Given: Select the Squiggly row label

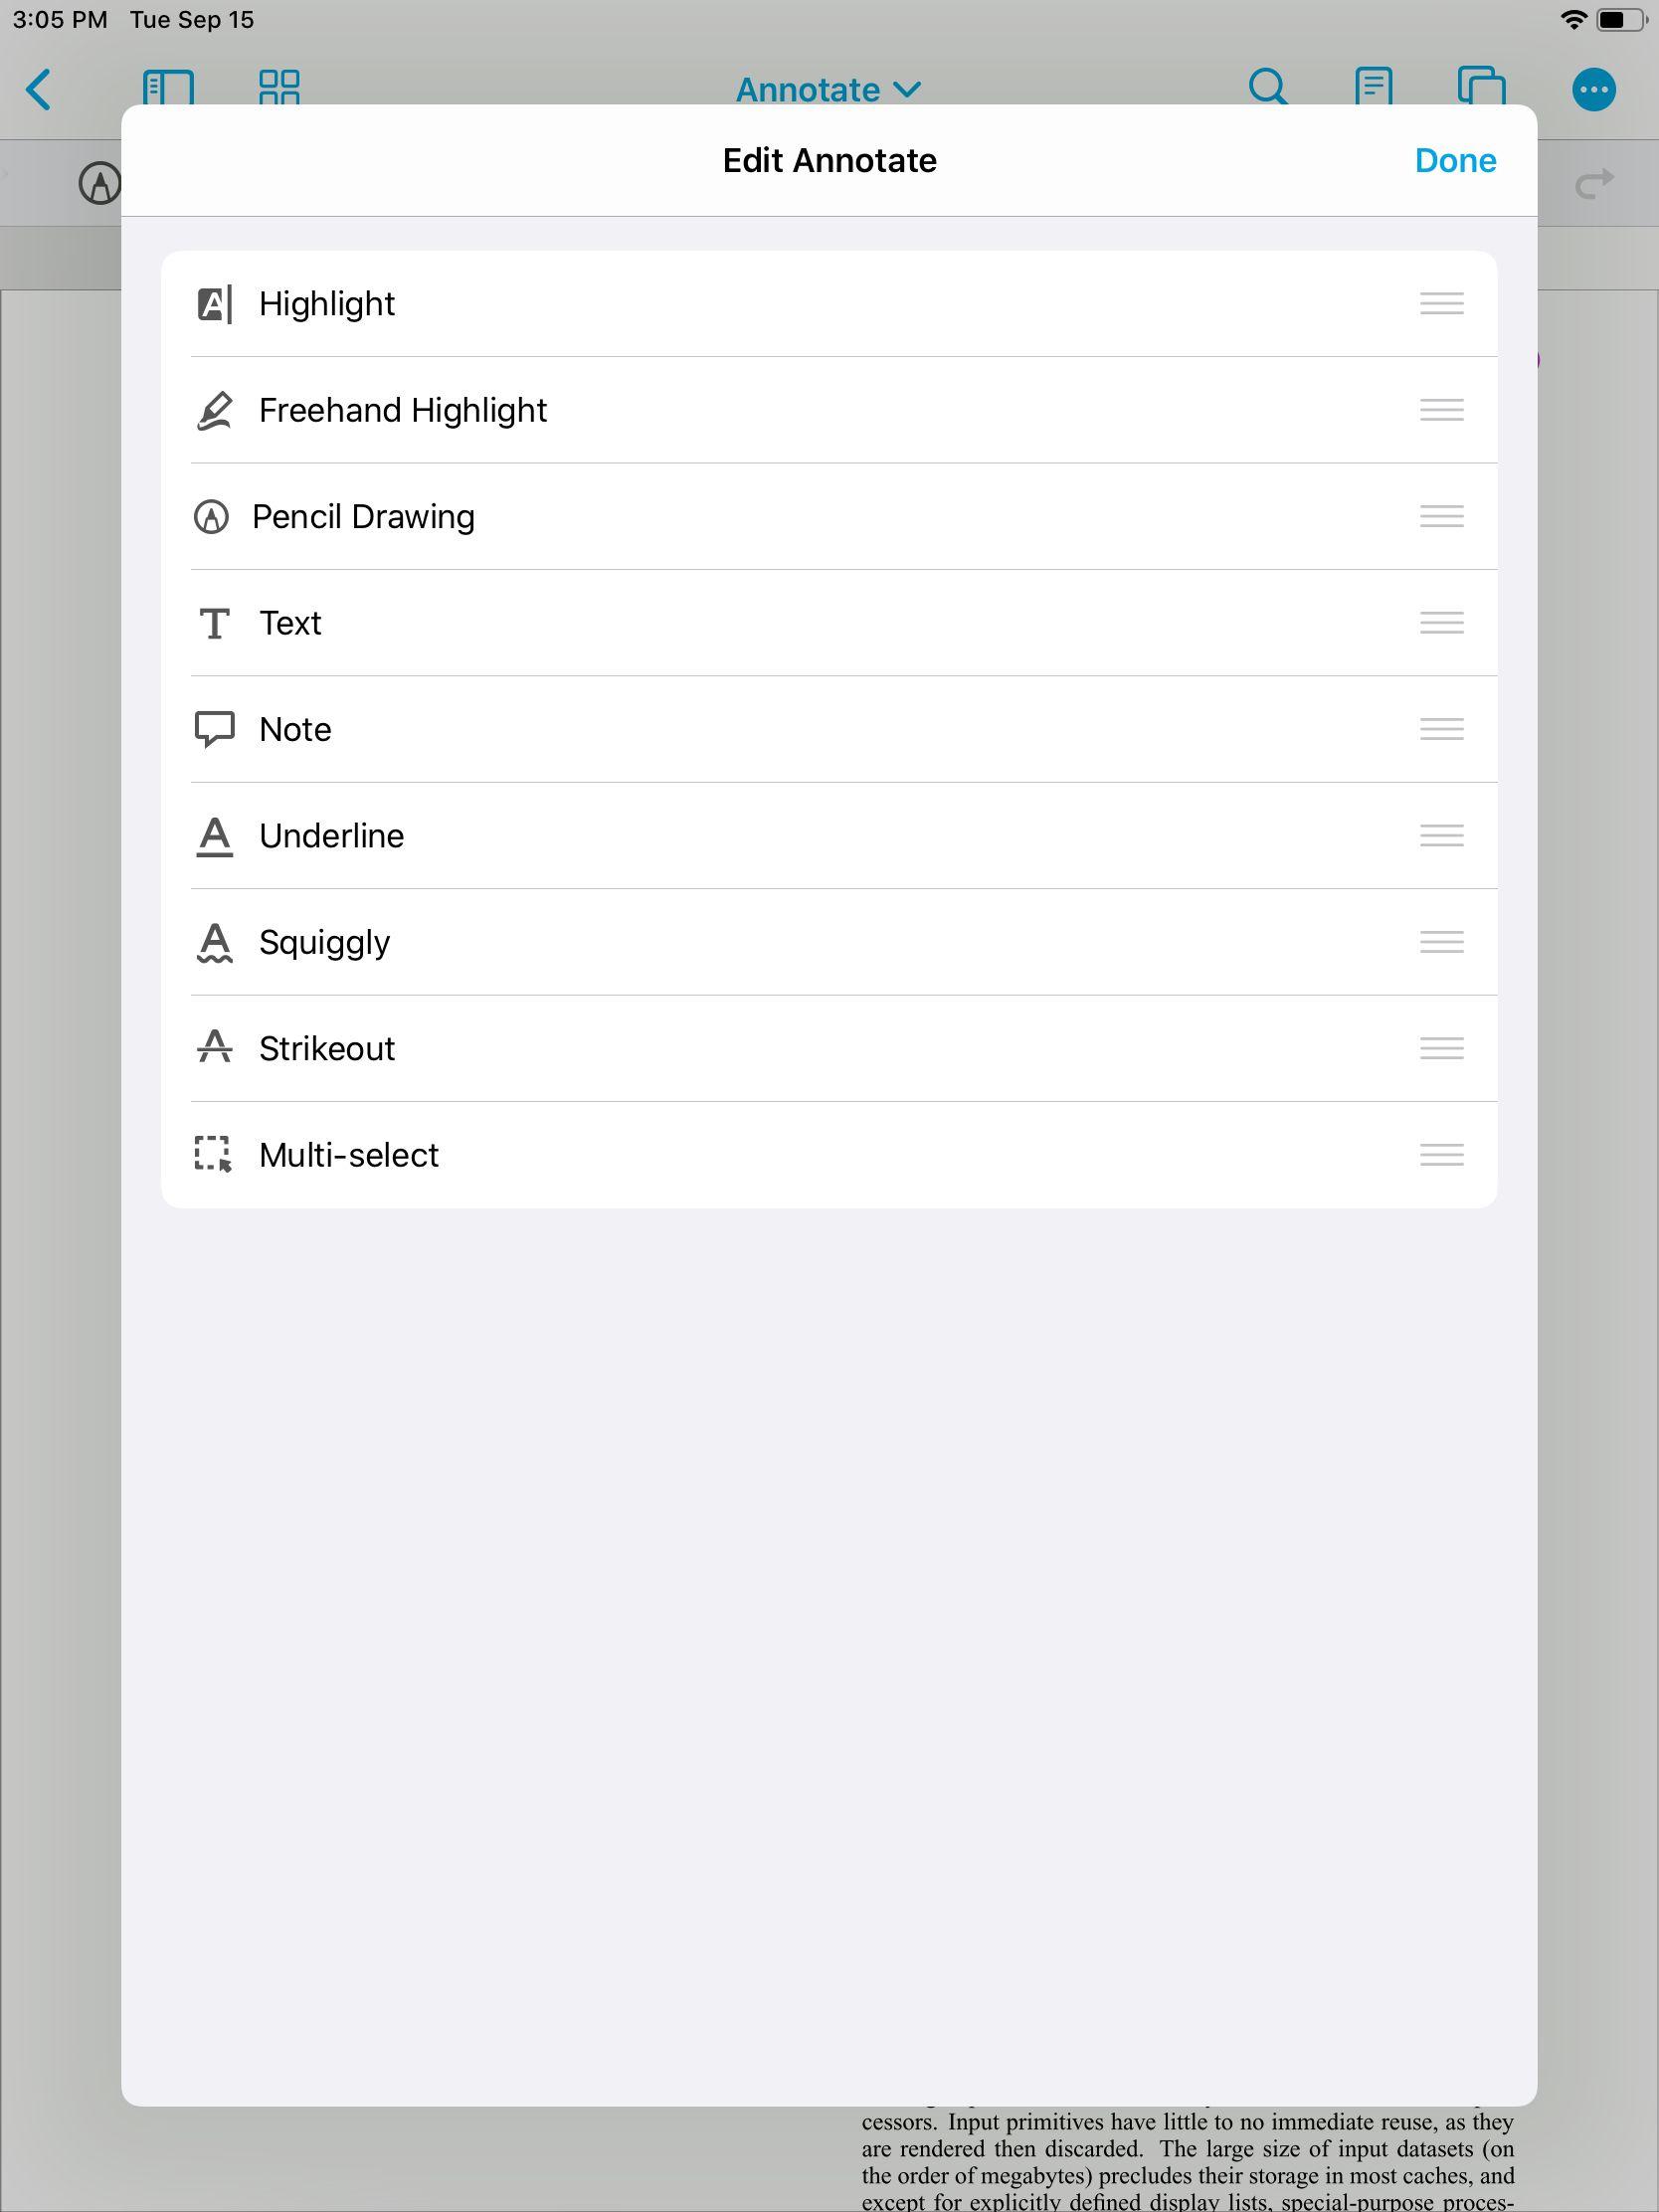Looking at the screenshot, I should pyautogui.click(x=324, y=943).
